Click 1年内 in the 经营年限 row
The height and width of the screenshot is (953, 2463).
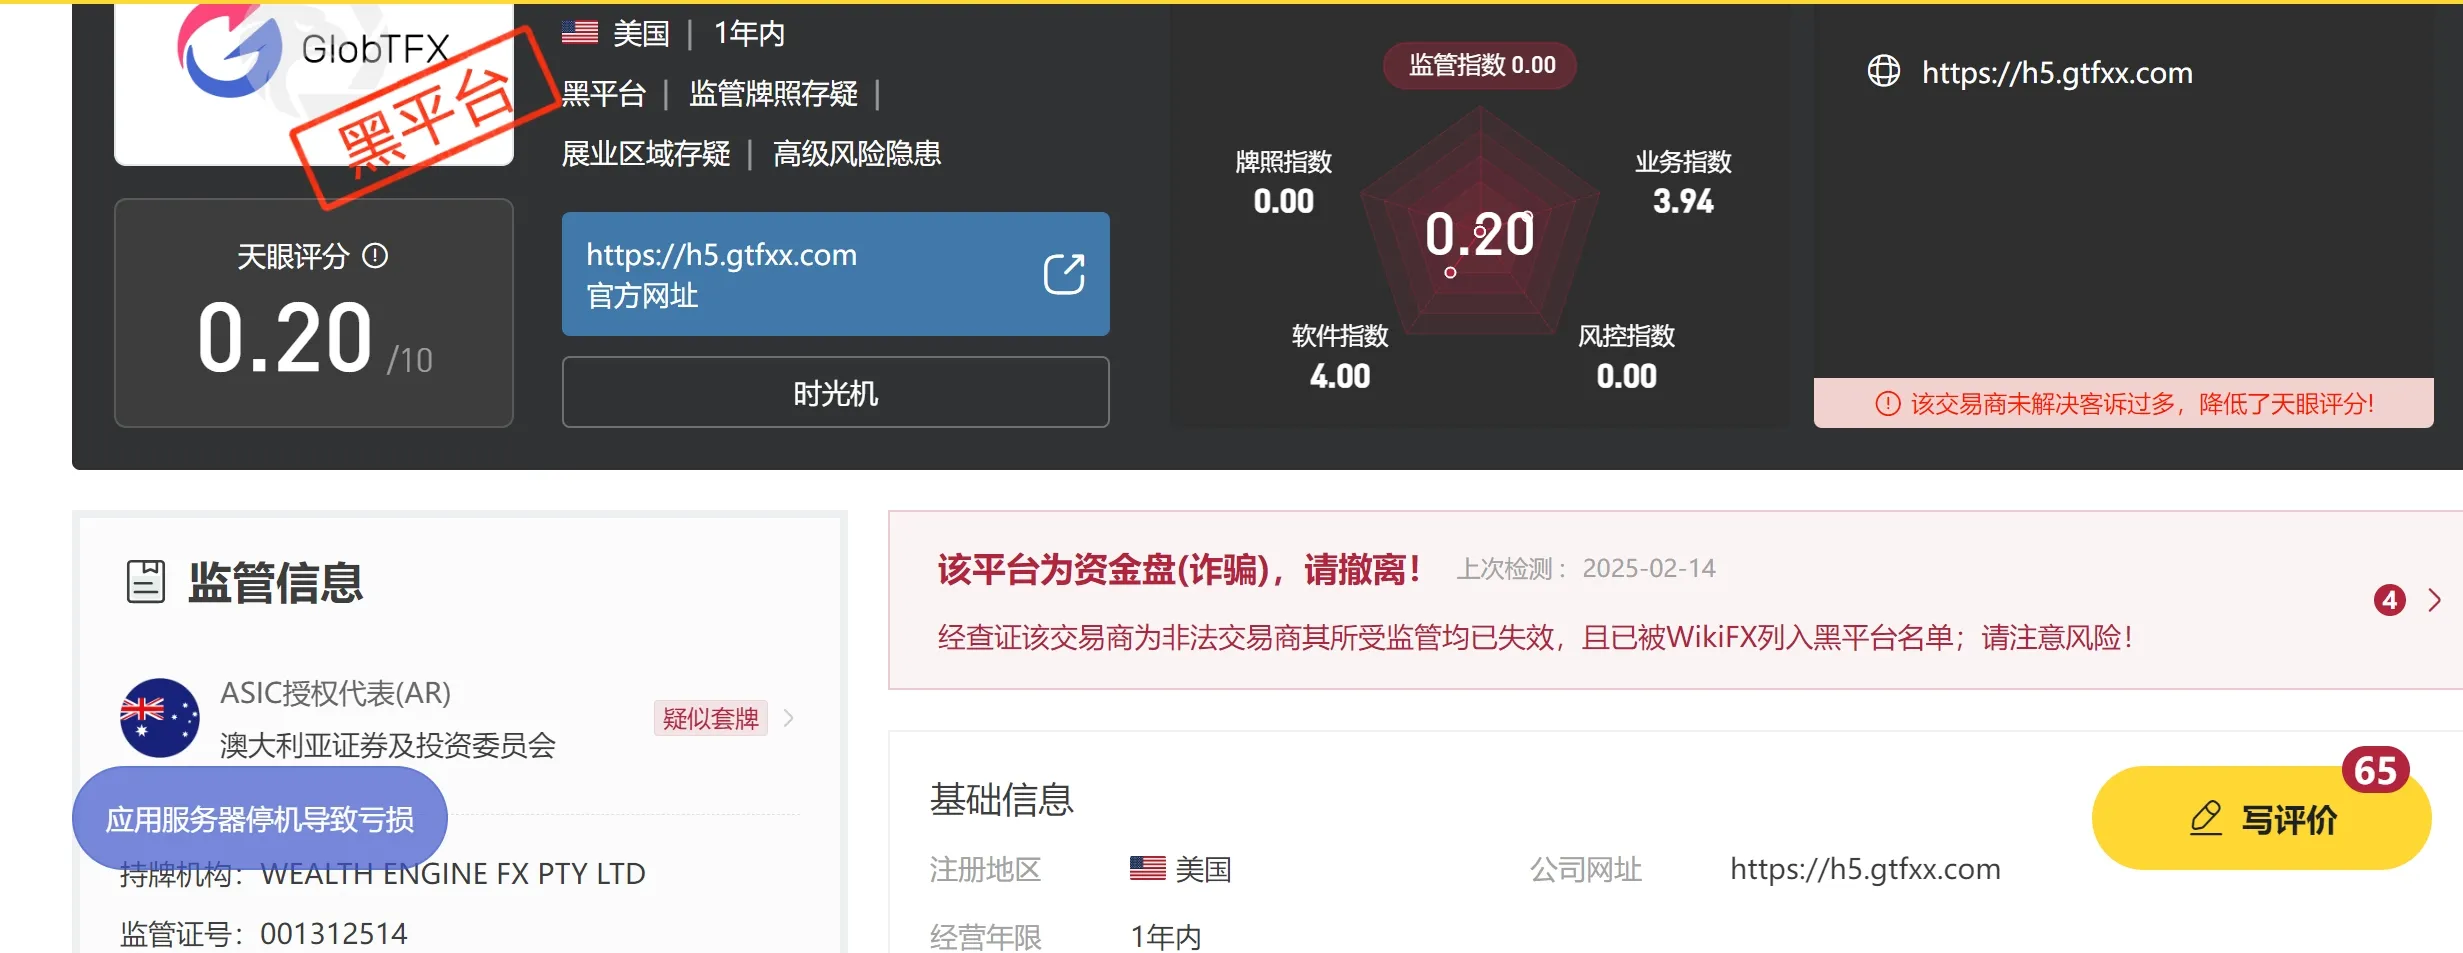point(1166,937)
